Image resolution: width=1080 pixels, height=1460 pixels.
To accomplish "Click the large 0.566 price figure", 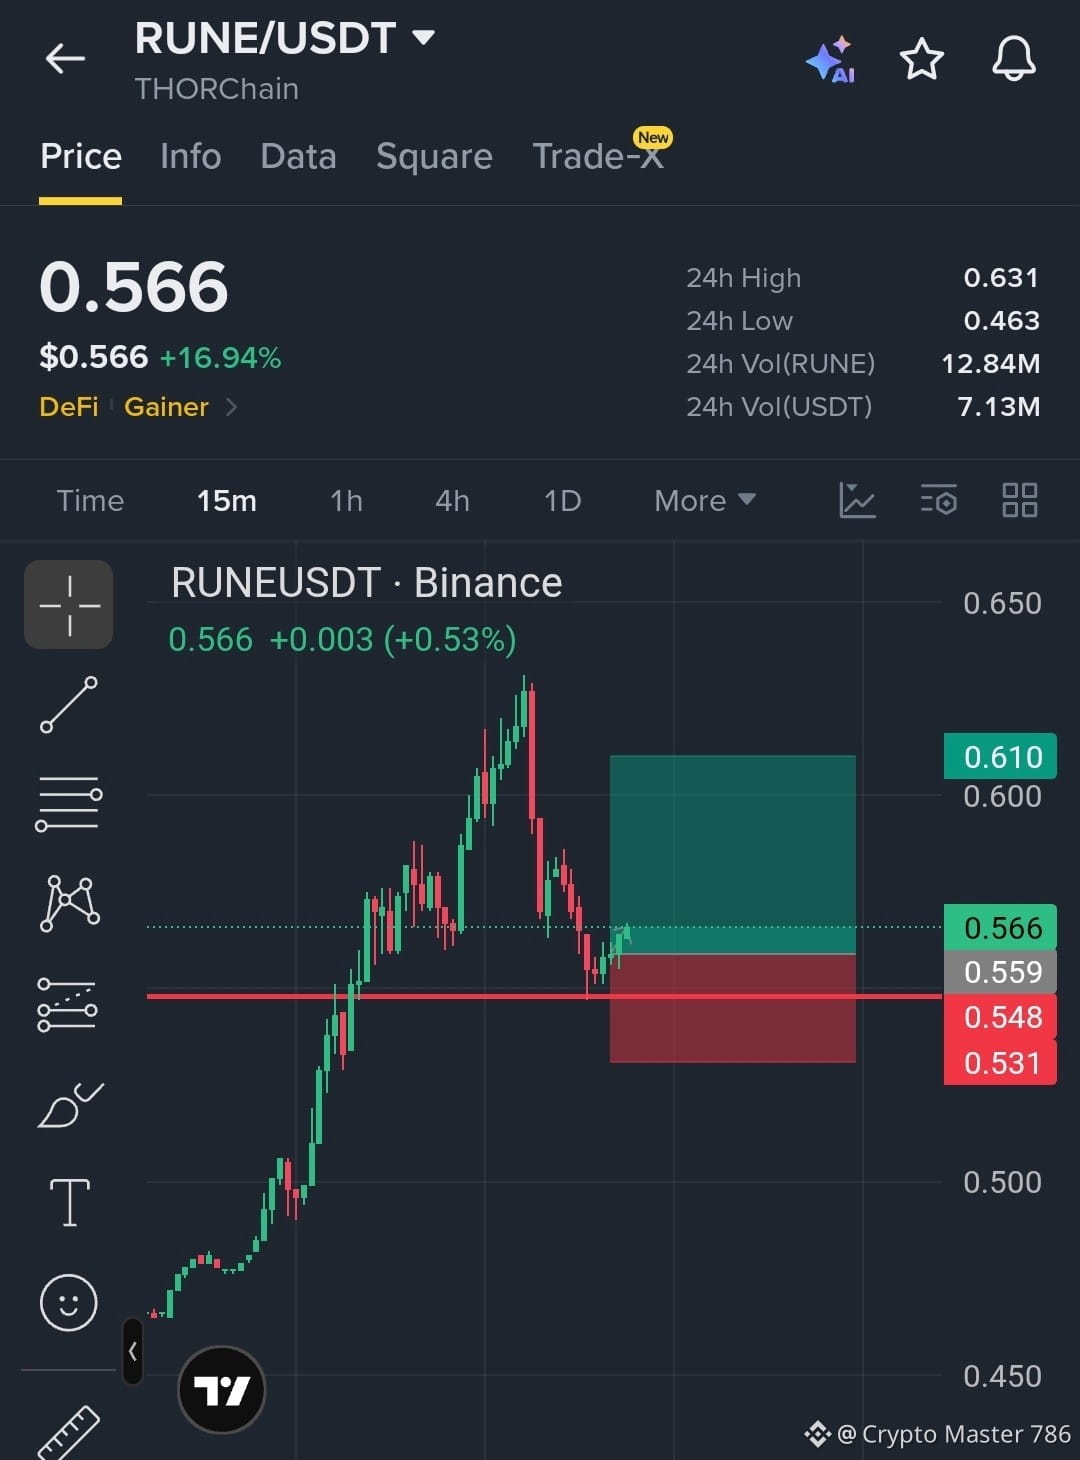I will click(x=134, y=288).
